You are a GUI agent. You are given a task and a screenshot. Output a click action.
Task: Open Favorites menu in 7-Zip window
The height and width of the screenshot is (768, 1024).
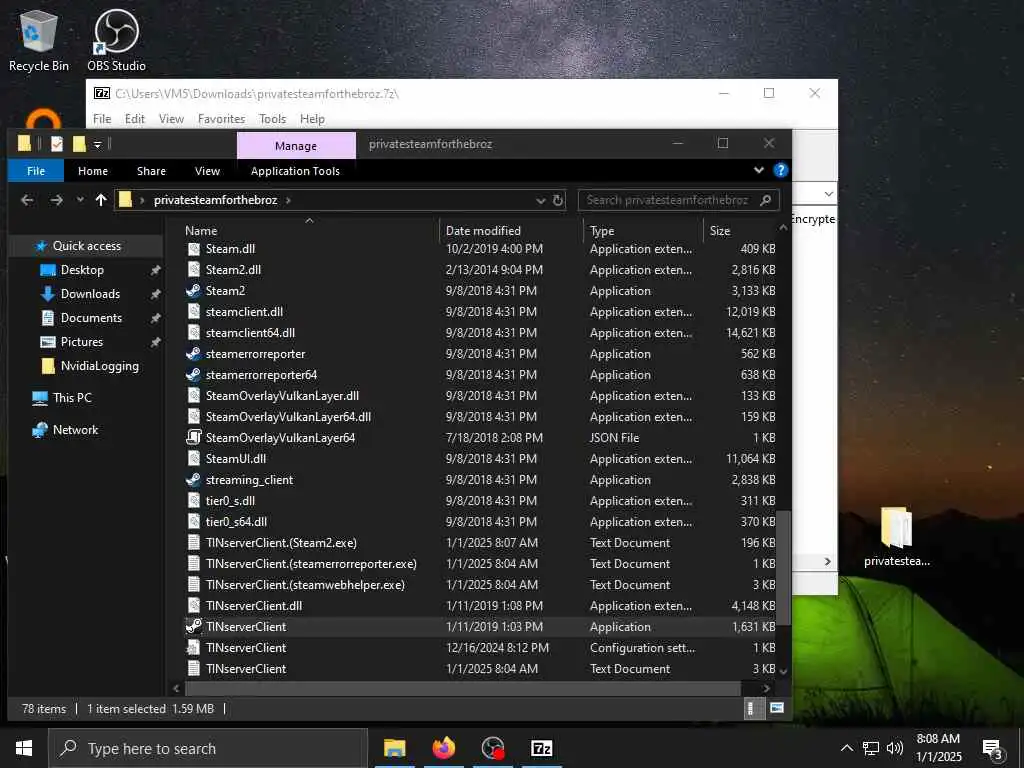pos(221,119)
